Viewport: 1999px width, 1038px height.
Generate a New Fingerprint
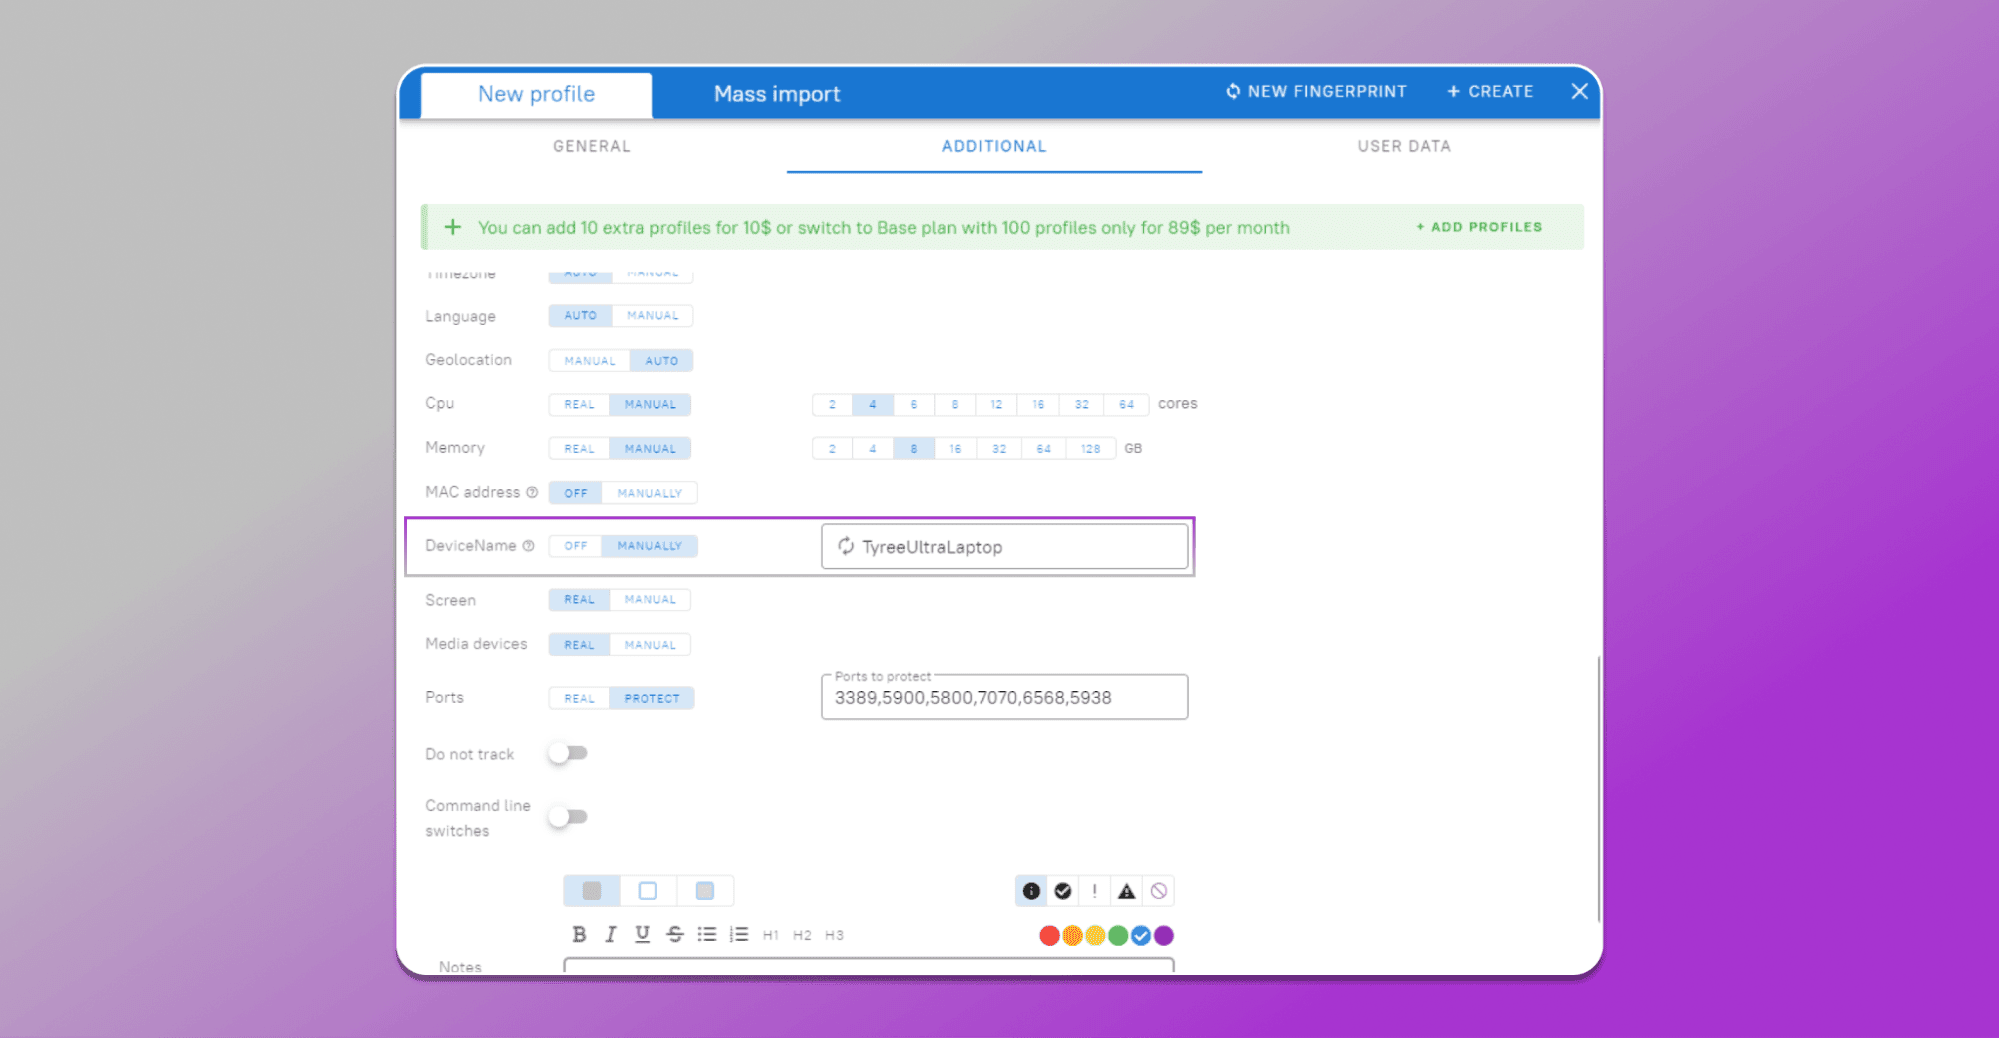(1316, 91)
